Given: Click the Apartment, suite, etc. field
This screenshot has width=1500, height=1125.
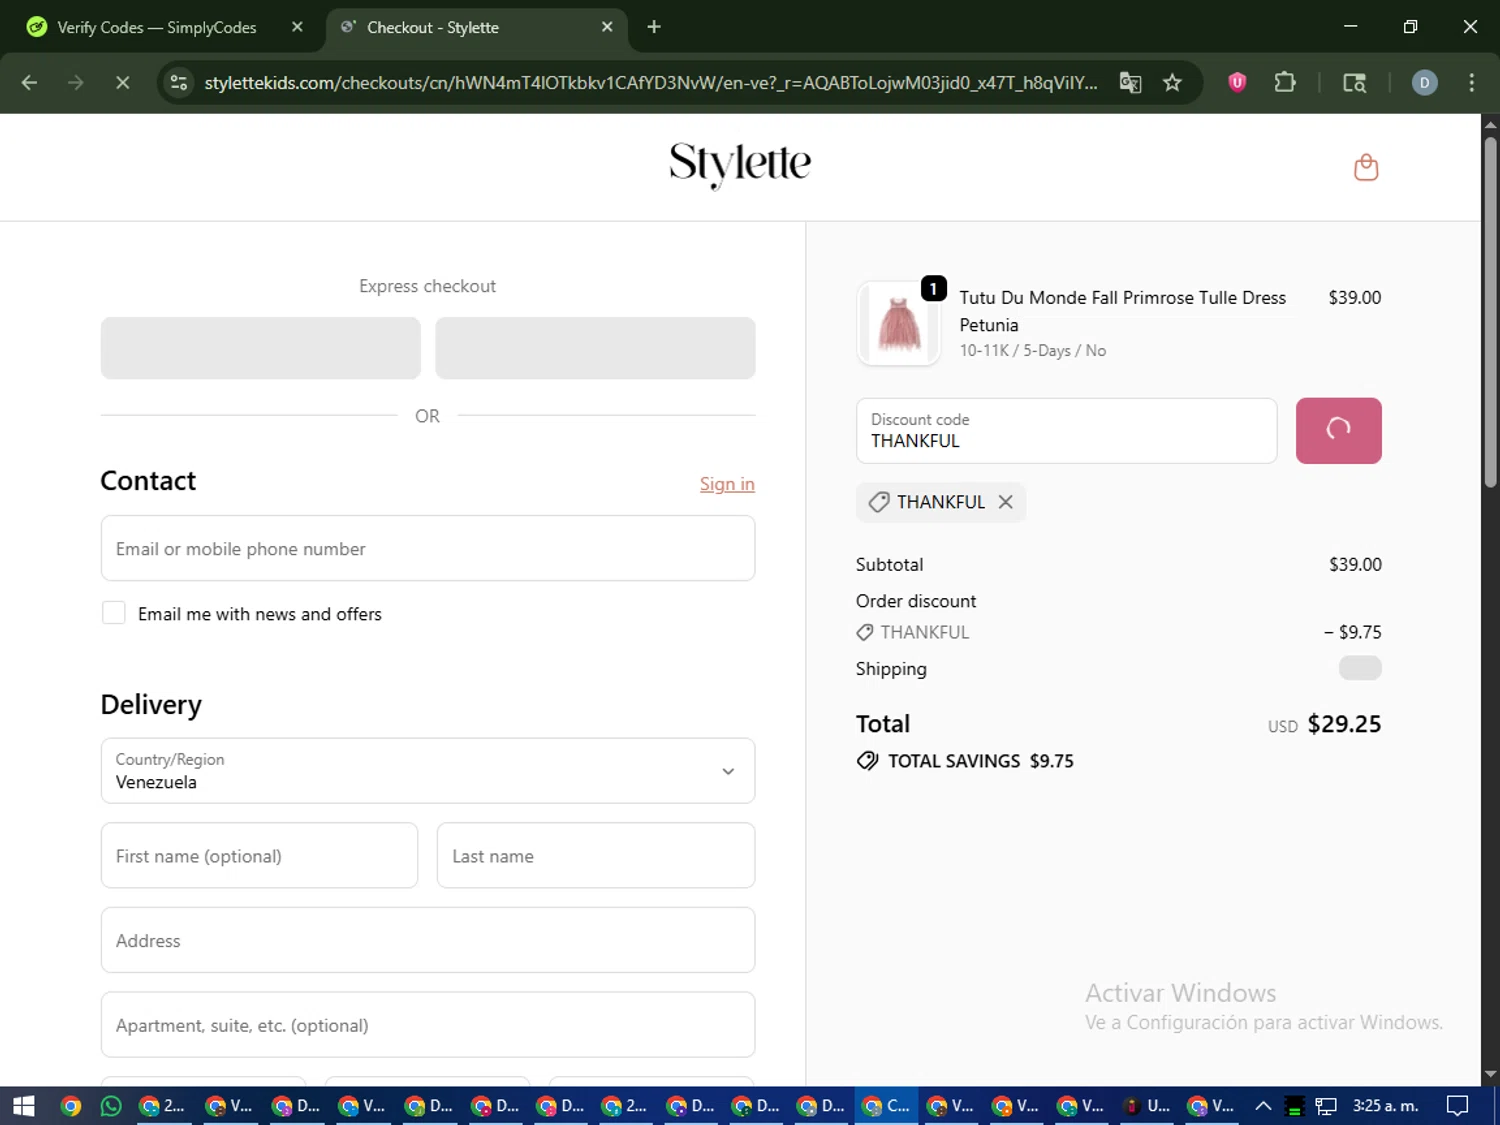Looking at the screenshot, I should coord(428,1025).
